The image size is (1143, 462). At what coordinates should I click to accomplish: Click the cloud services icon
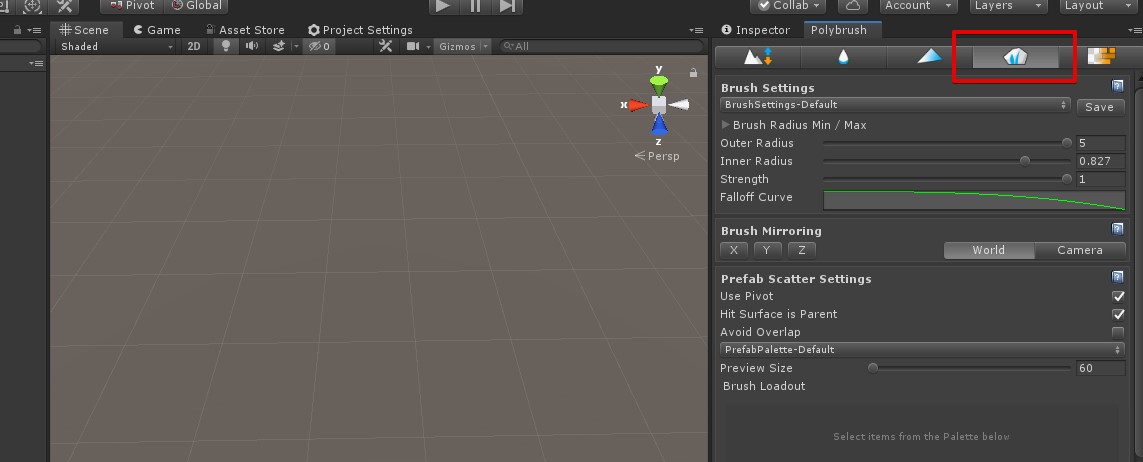(852, 6)
